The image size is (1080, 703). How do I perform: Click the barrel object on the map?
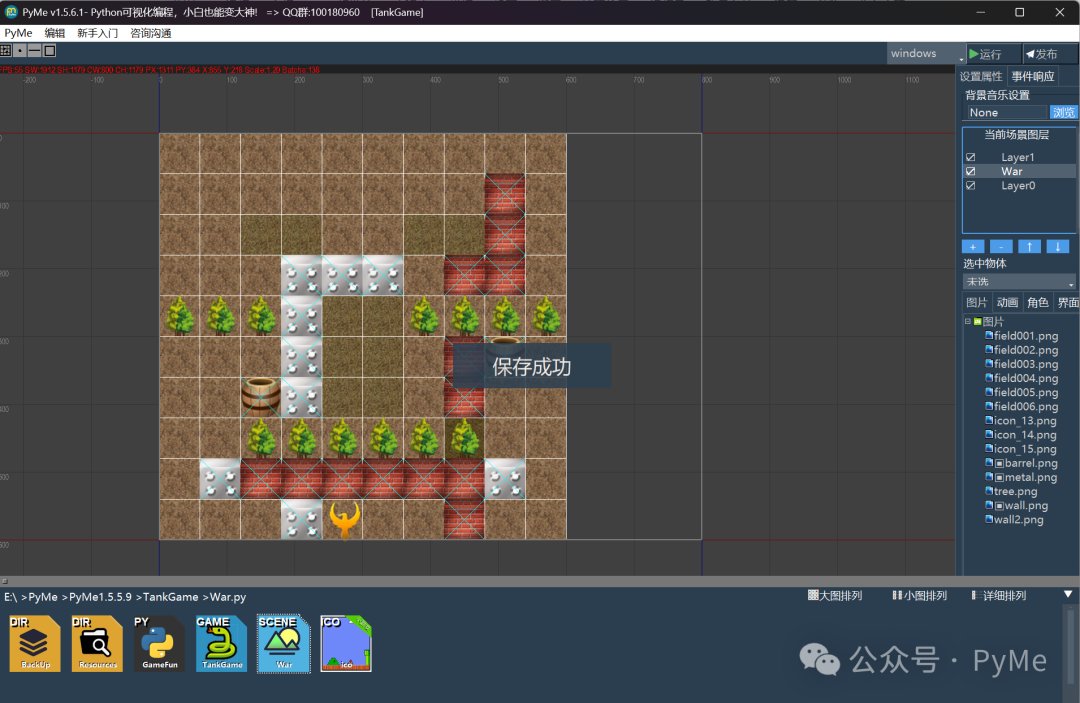point(260,396)
